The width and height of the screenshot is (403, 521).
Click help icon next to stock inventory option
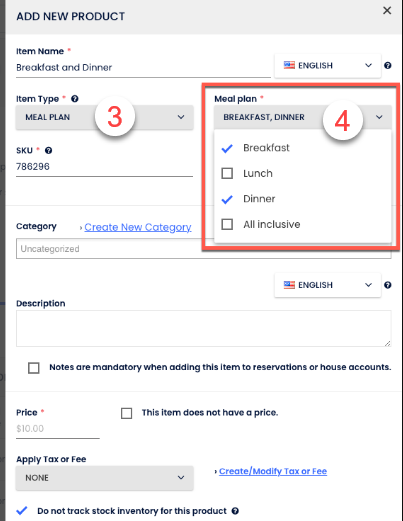[x=235, y=511]
